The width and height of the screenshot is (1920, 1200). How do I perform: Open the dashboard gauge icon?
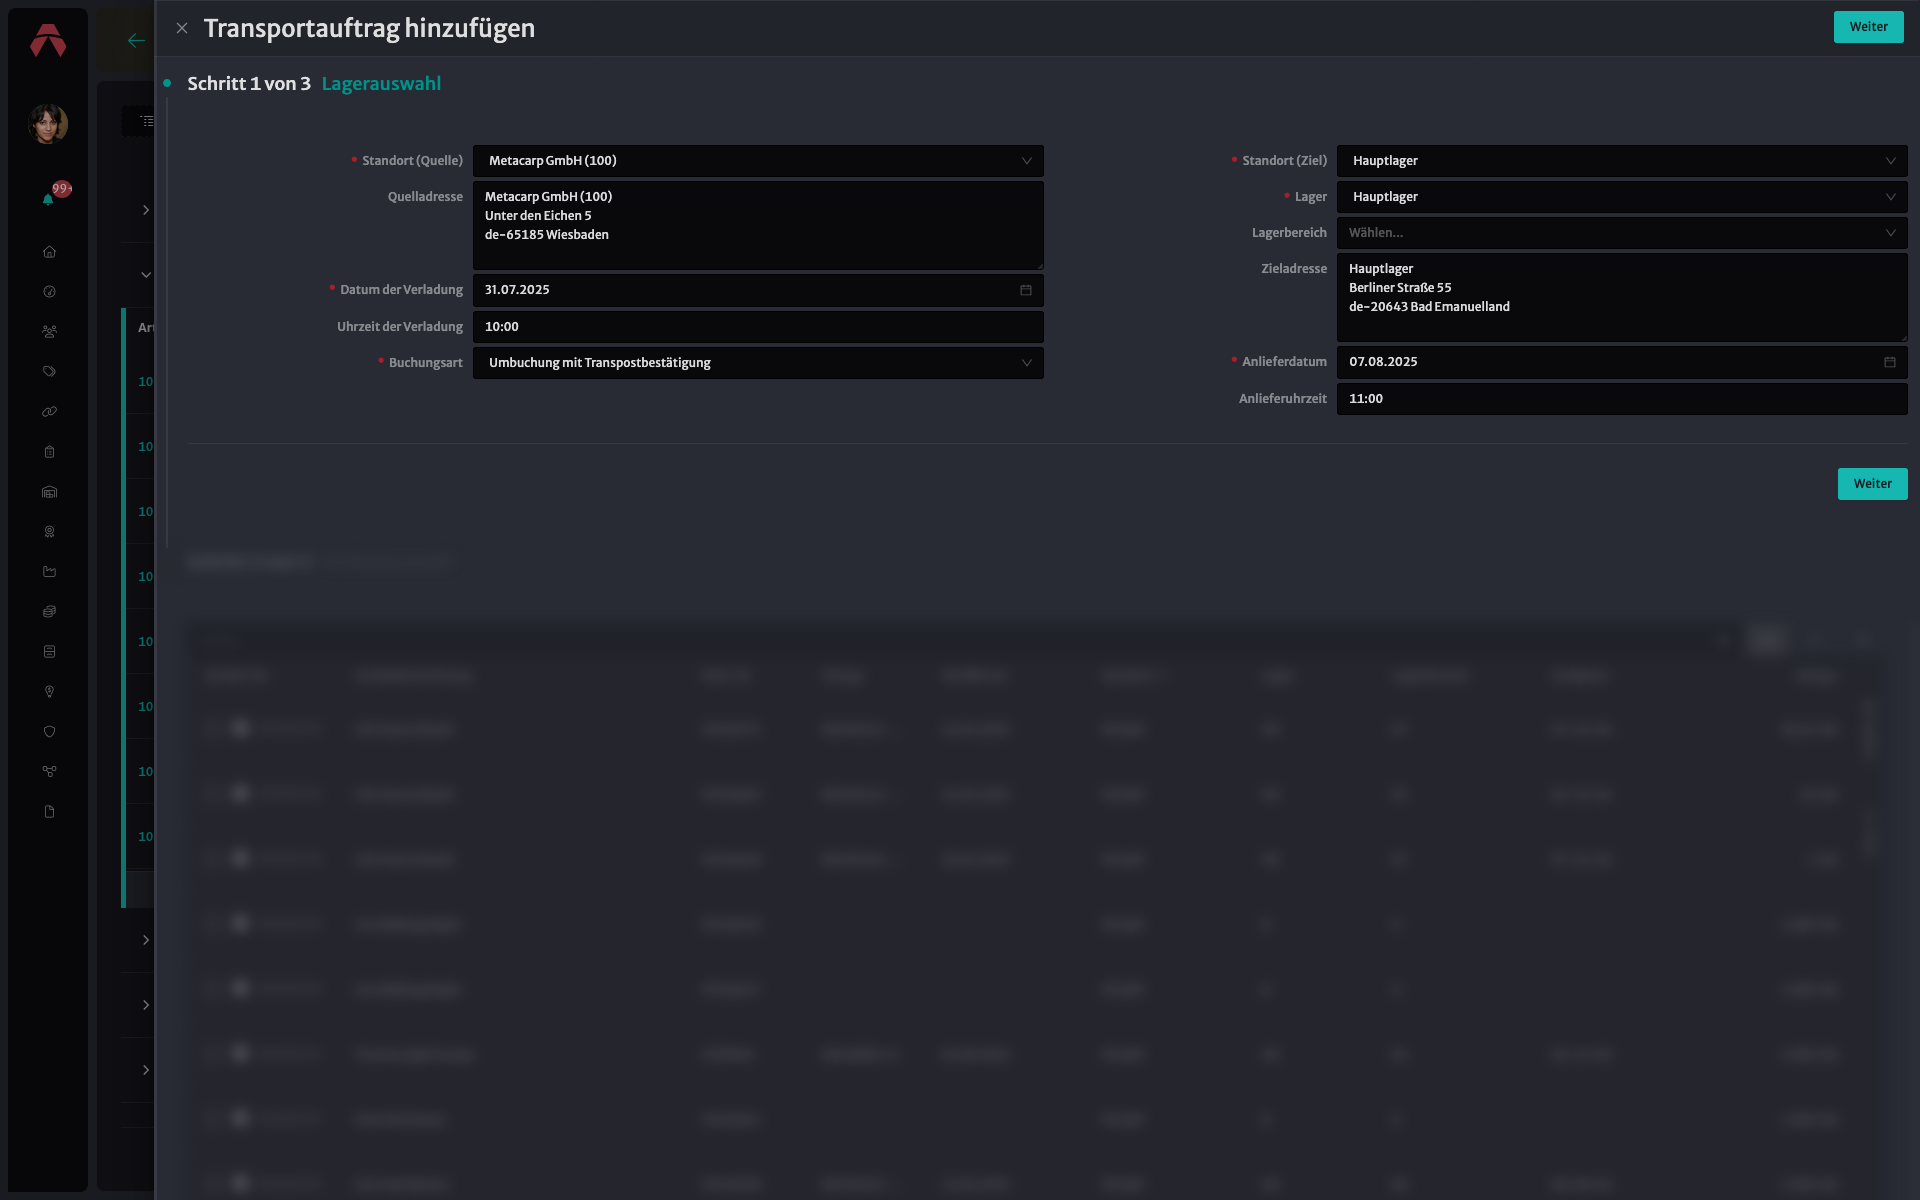[x=49, y=292]
